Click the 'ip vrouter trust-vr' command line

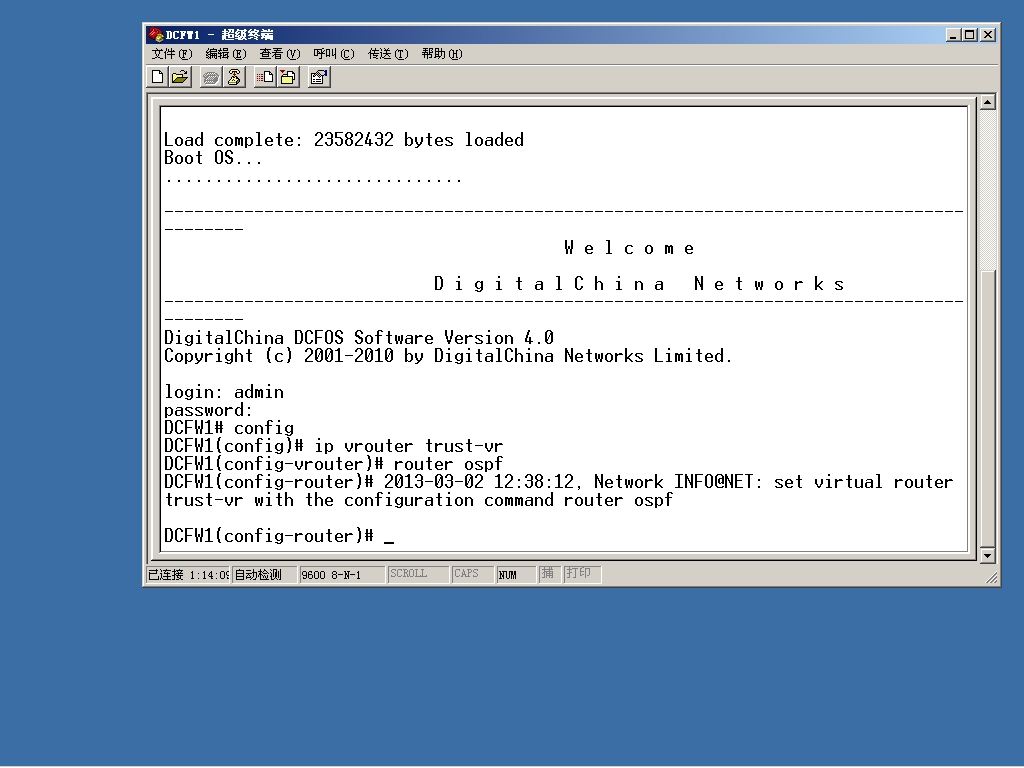click(333, 446)
